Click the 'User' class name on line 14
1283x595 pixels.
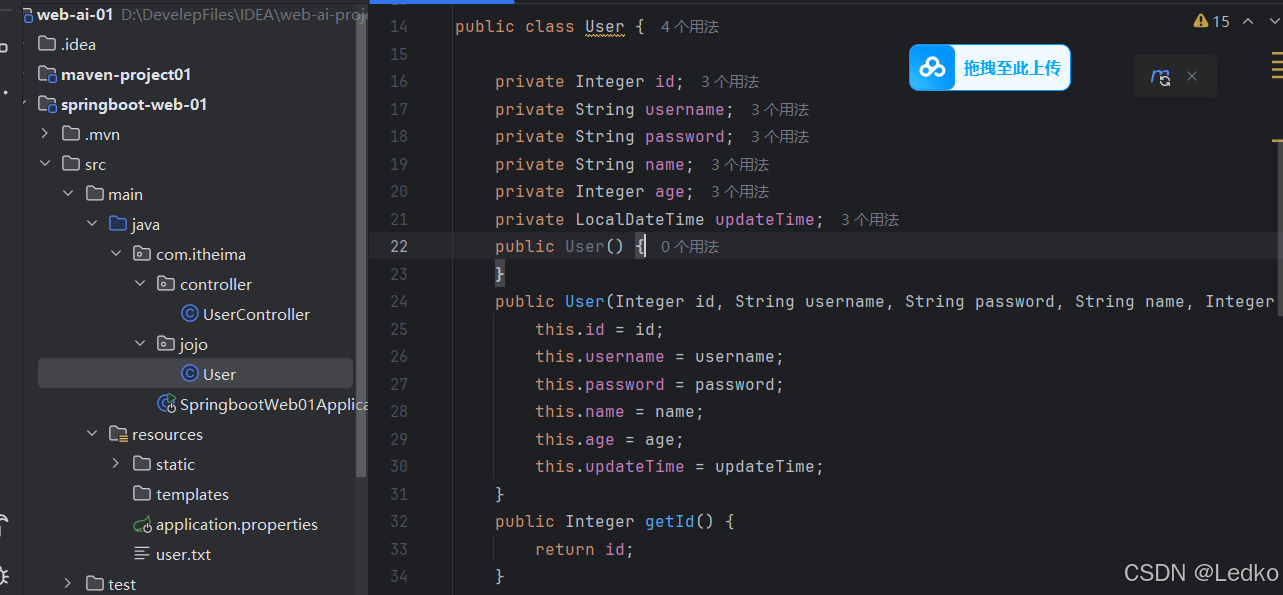click(605, 27)
